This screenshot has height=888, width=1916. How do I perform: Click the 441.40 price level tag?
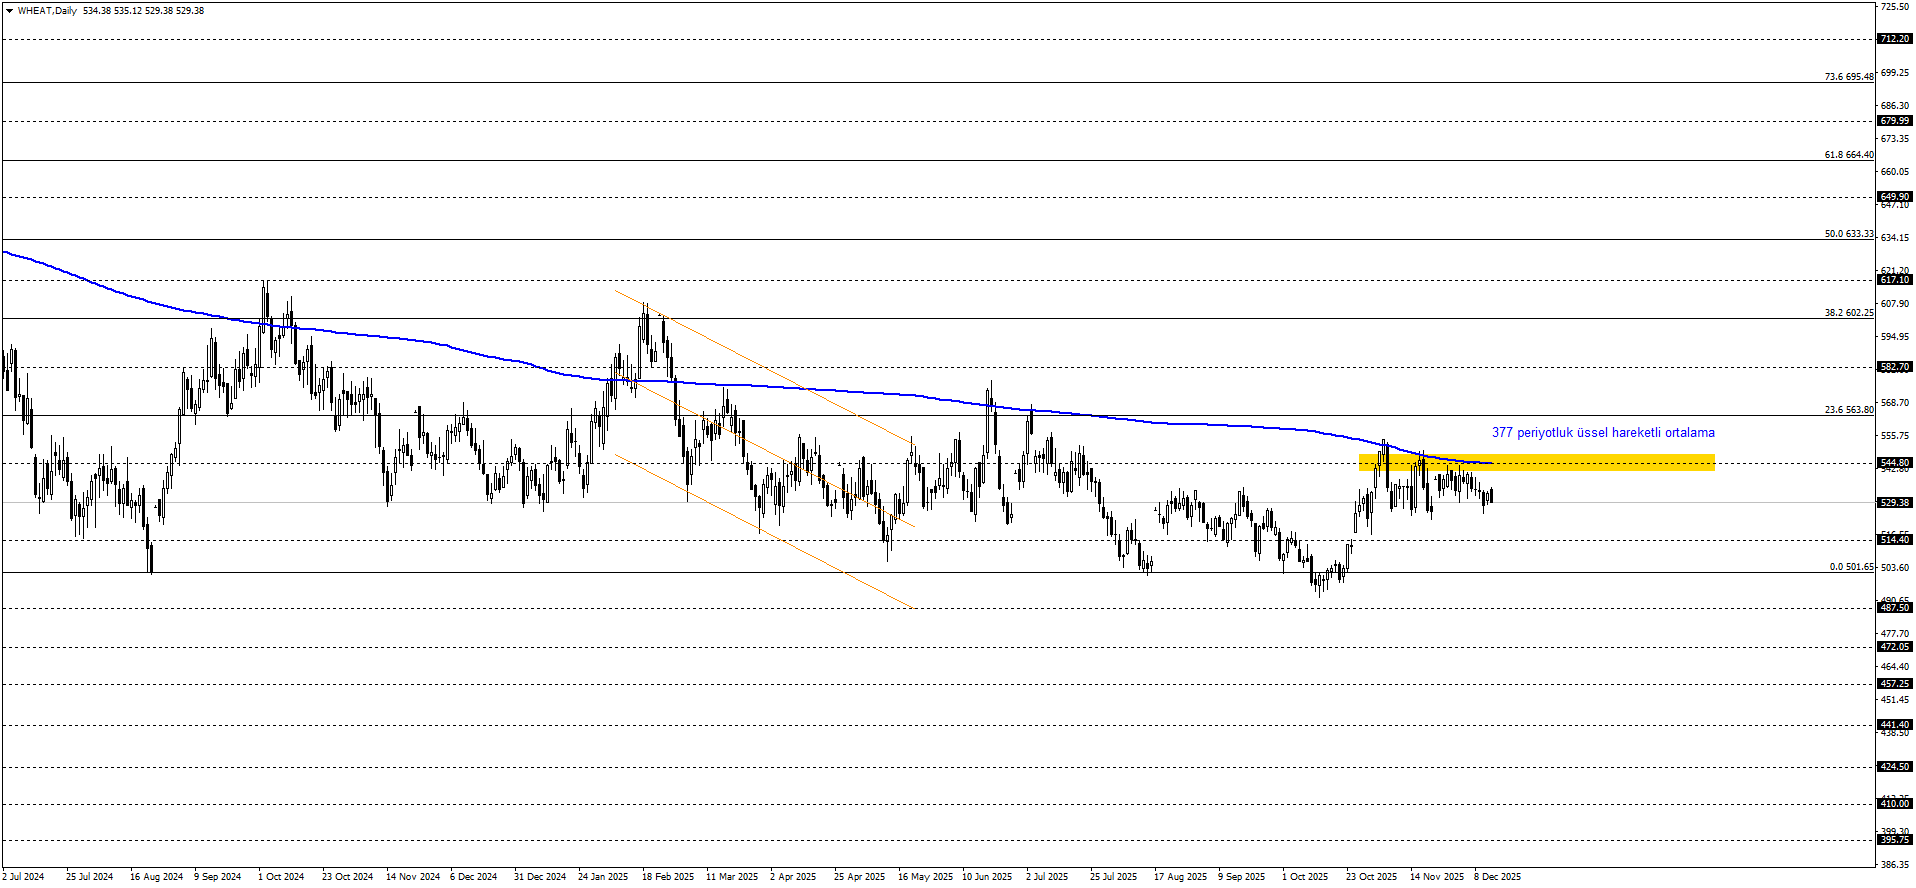pyautogui.click(x=1894, y=725)
